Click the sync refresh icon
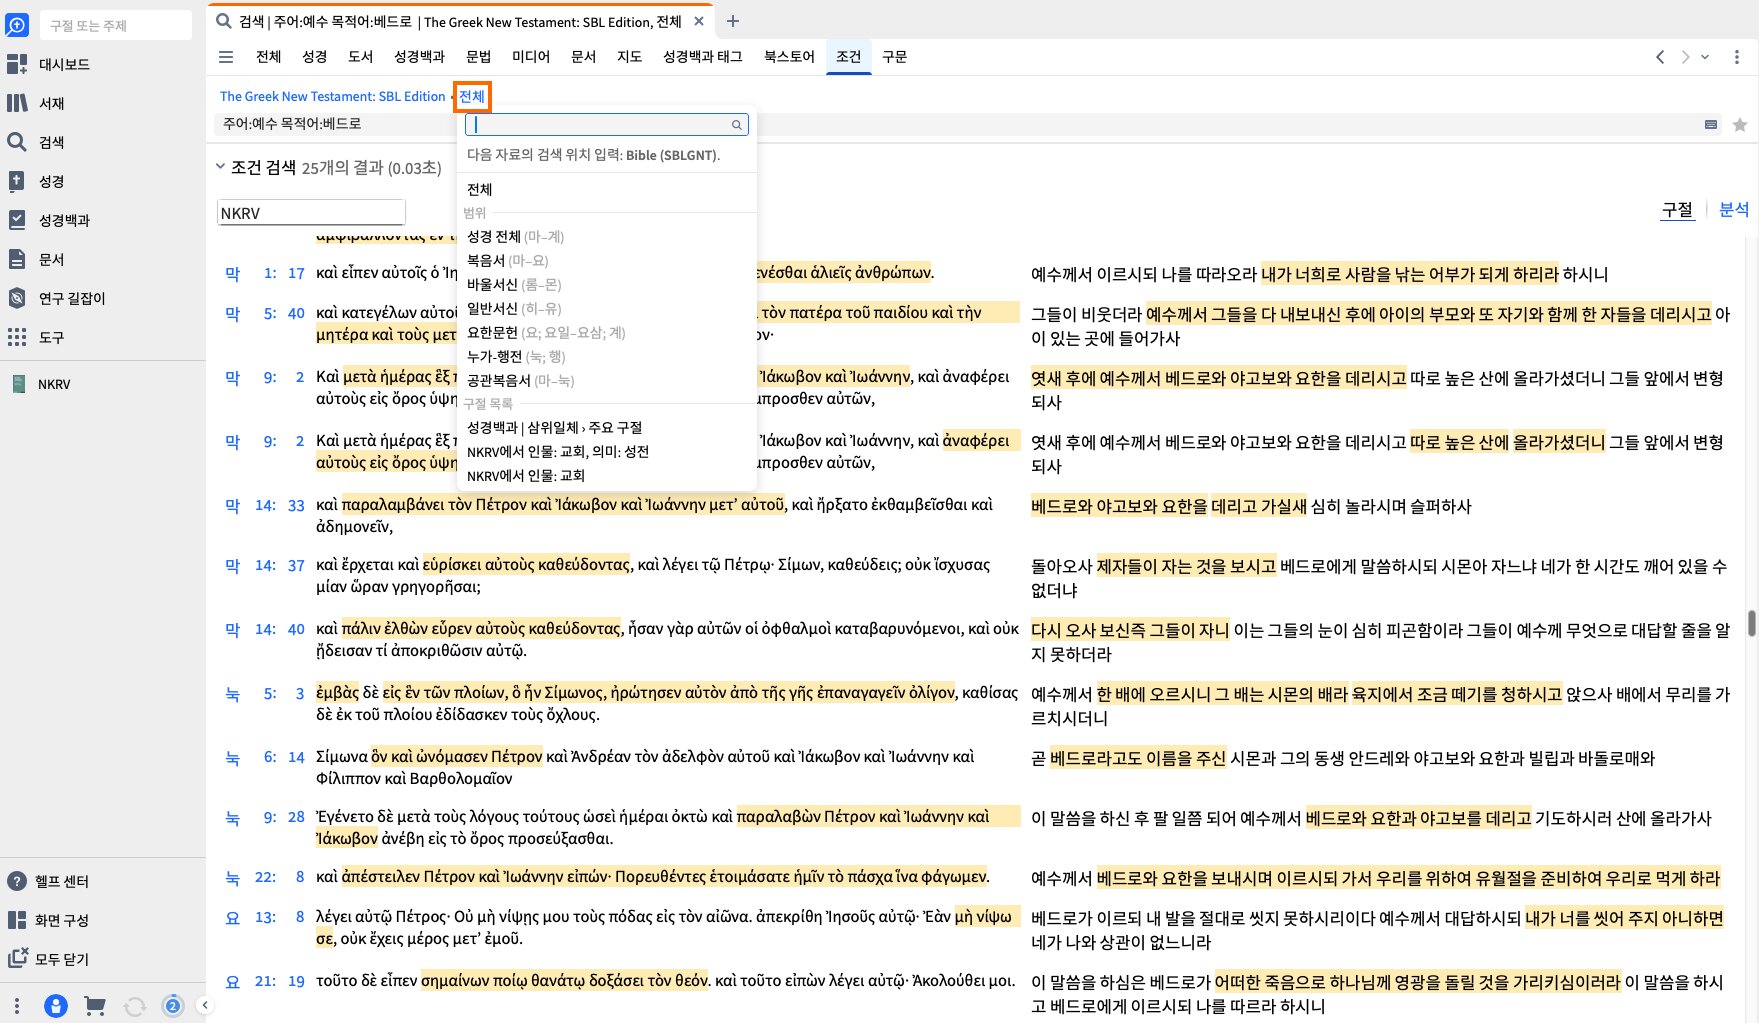The height and width of the screenshot is (1023, 1759). pos(134,1006)
